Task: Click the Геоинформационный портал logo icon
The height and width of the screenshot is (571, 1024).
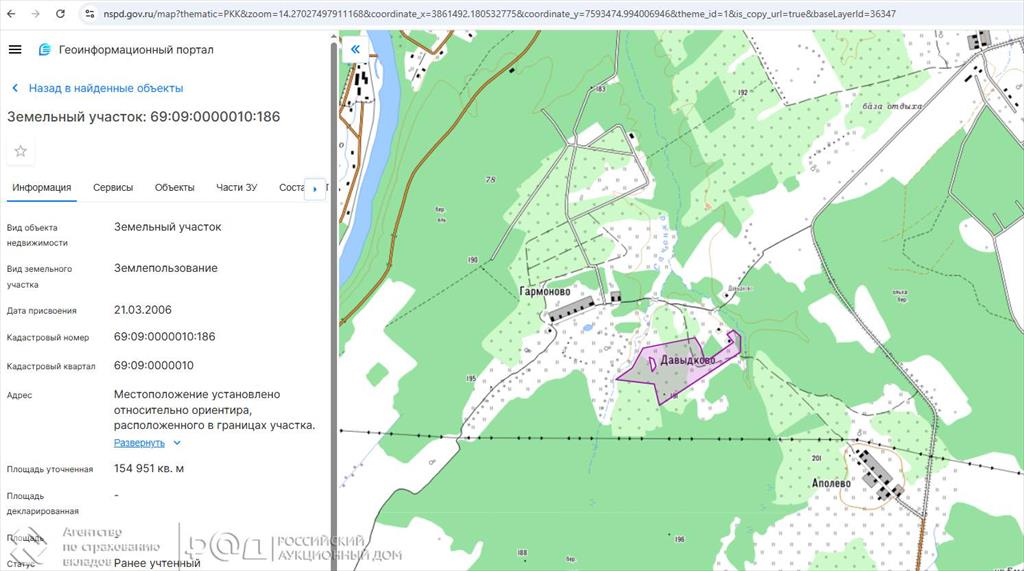Action: point(44,50)
